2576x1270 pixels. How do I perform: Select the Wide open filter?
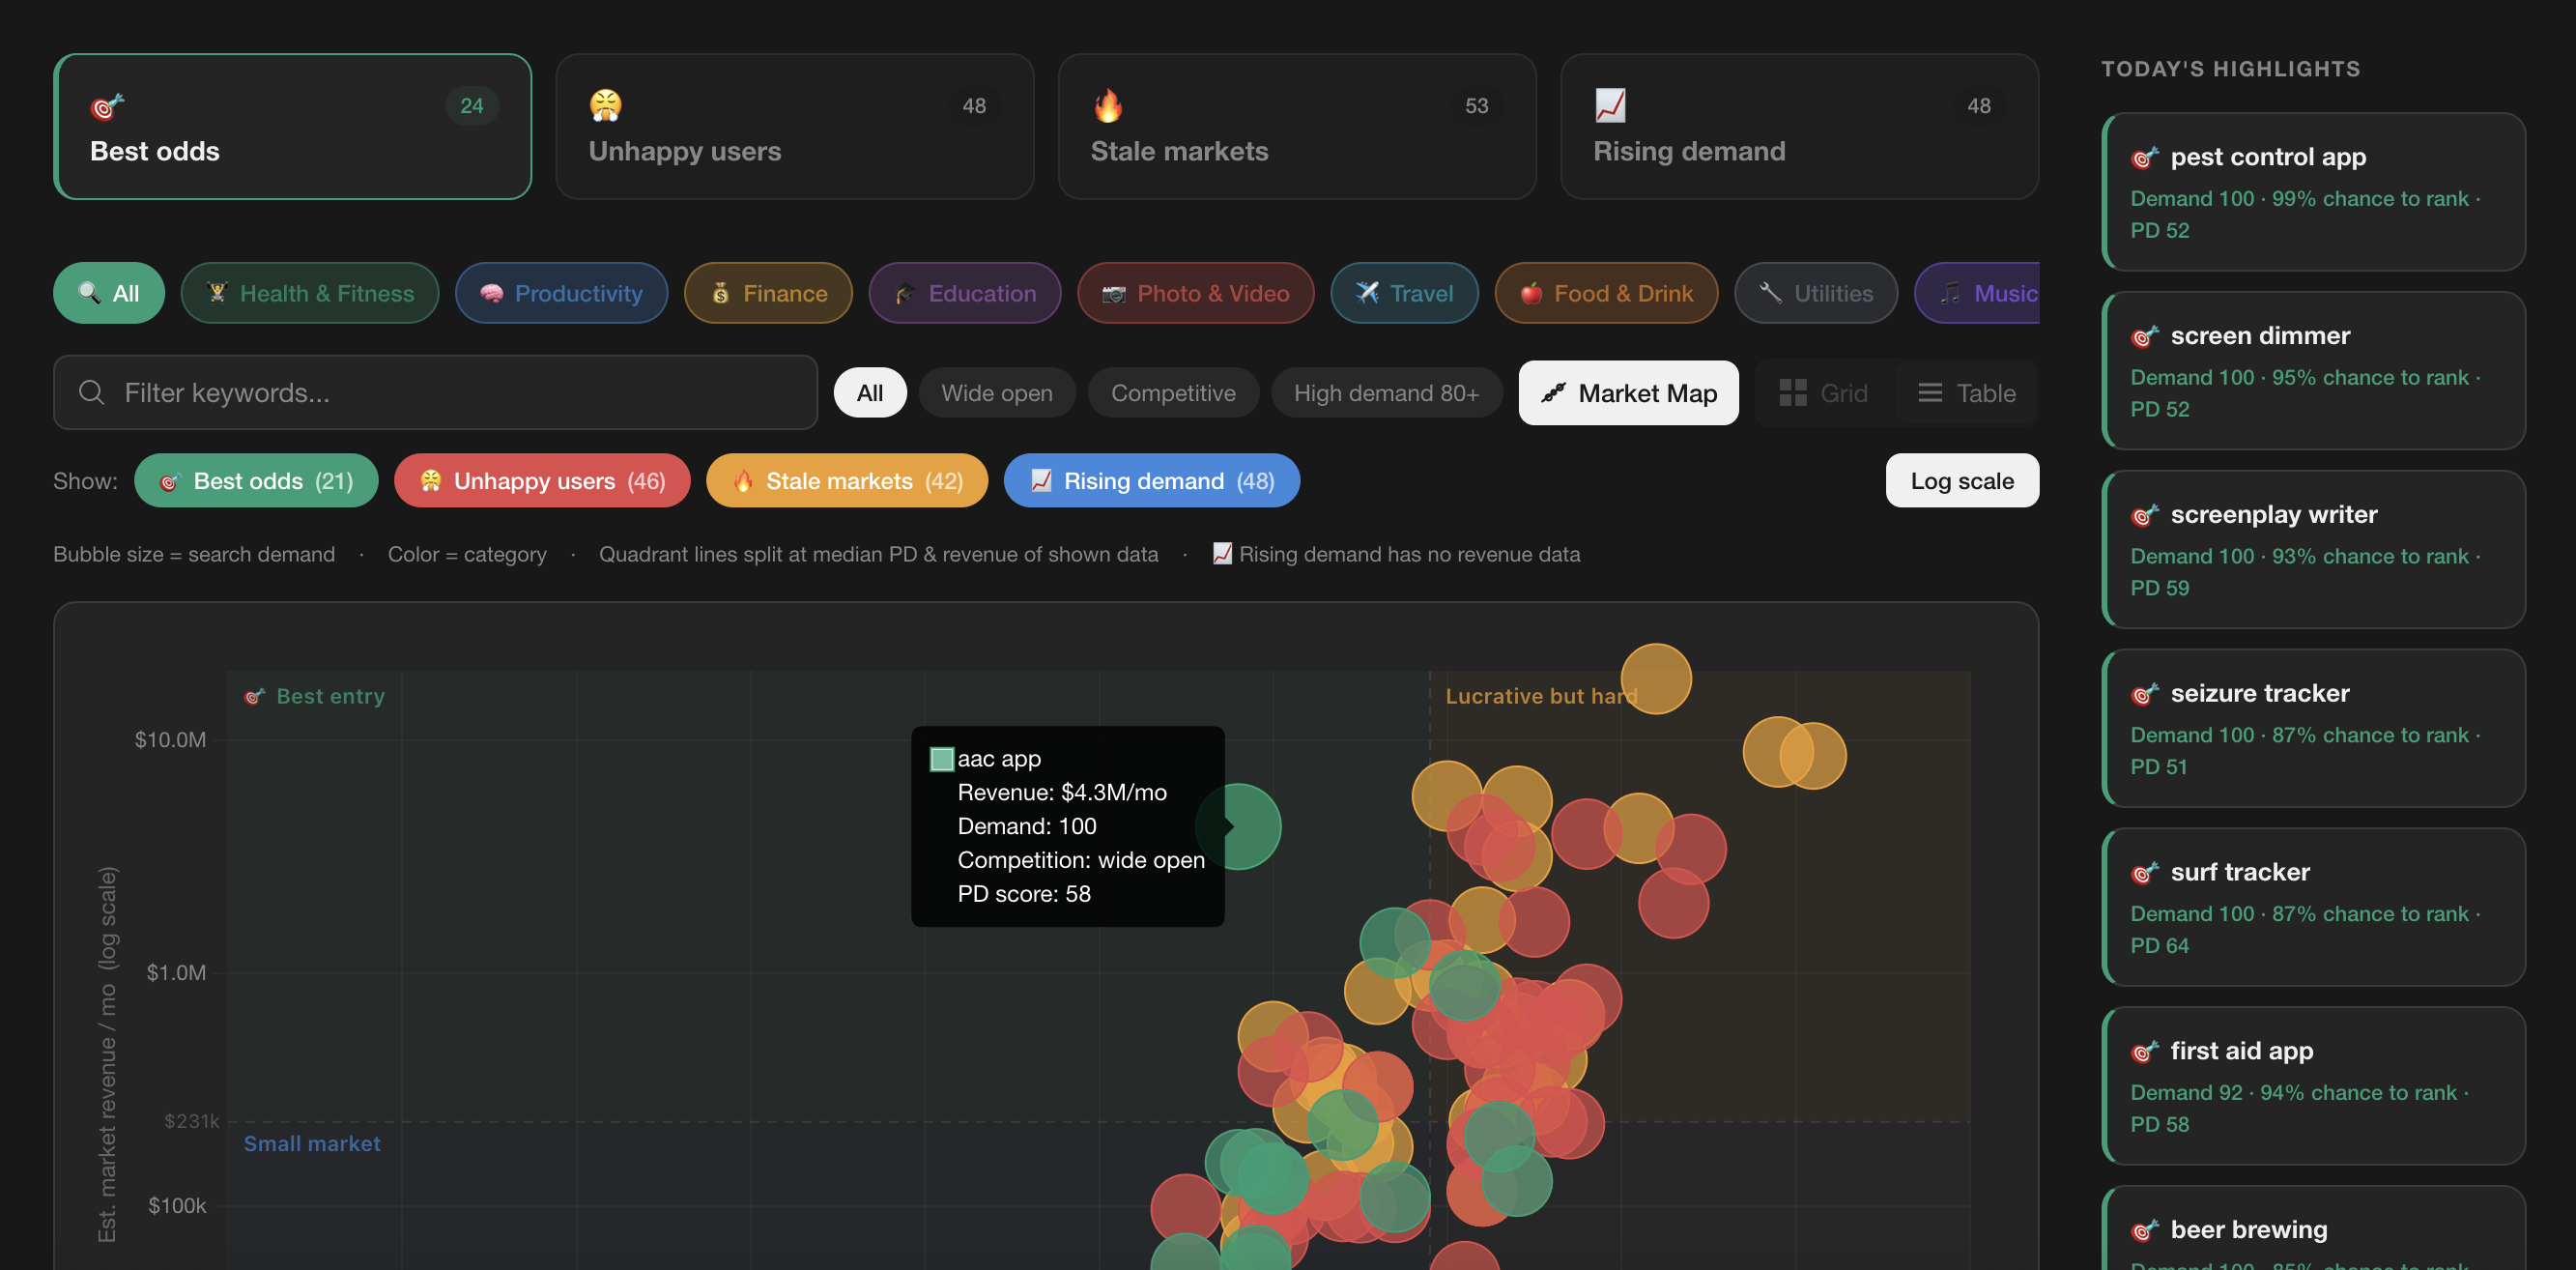[996, 393]
